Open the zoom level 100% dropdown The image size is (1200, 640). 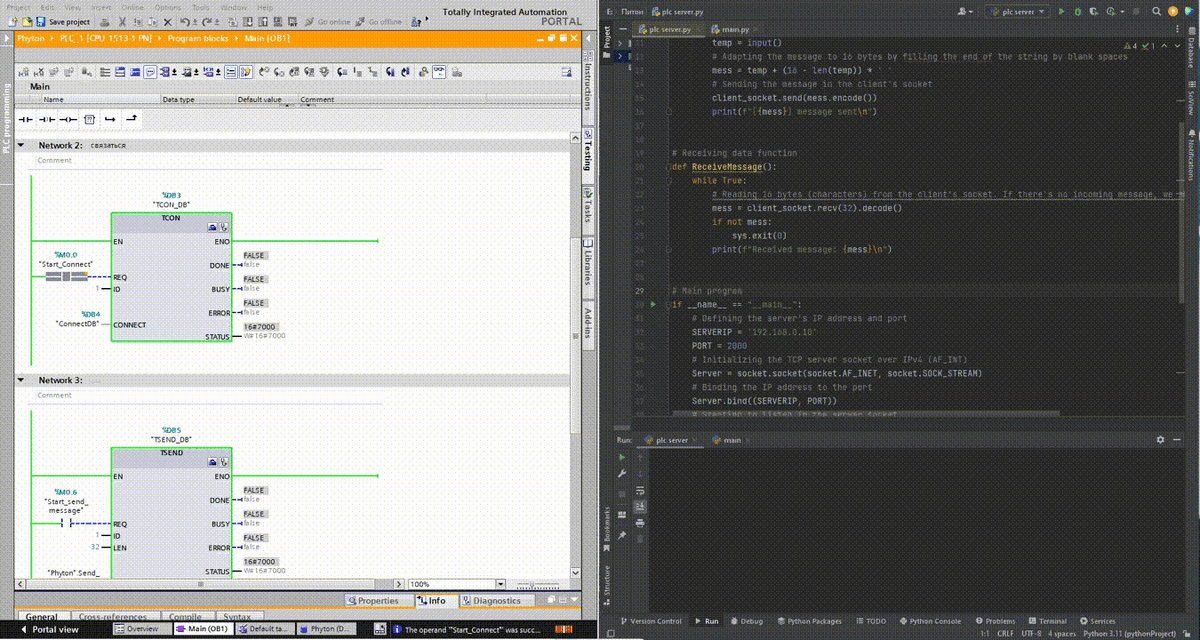pos(500,584)
